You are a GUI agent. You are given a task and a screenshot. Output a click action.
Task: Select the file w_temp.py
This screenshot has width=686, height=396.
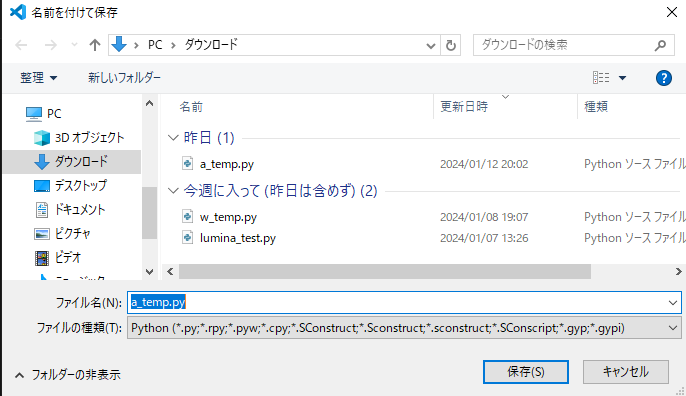pyautogui.click(x=228, y=217)
